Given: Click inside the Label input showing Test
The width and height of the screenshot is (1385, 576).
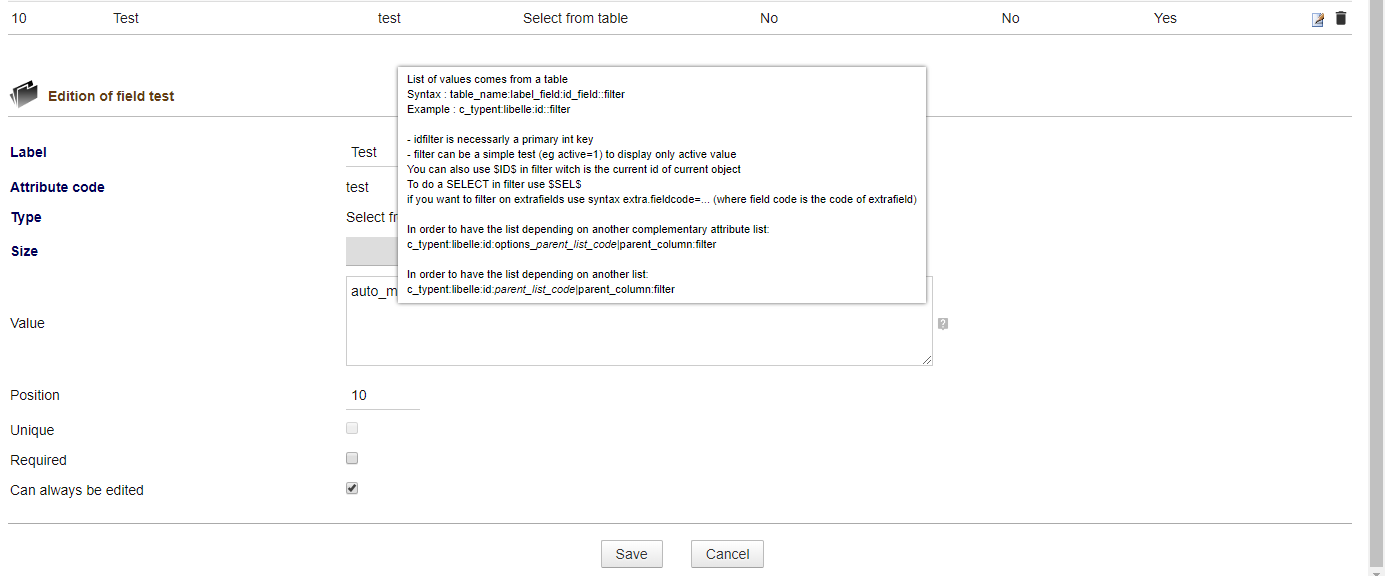Looking at the screenshot, I should tap(370, 152).
